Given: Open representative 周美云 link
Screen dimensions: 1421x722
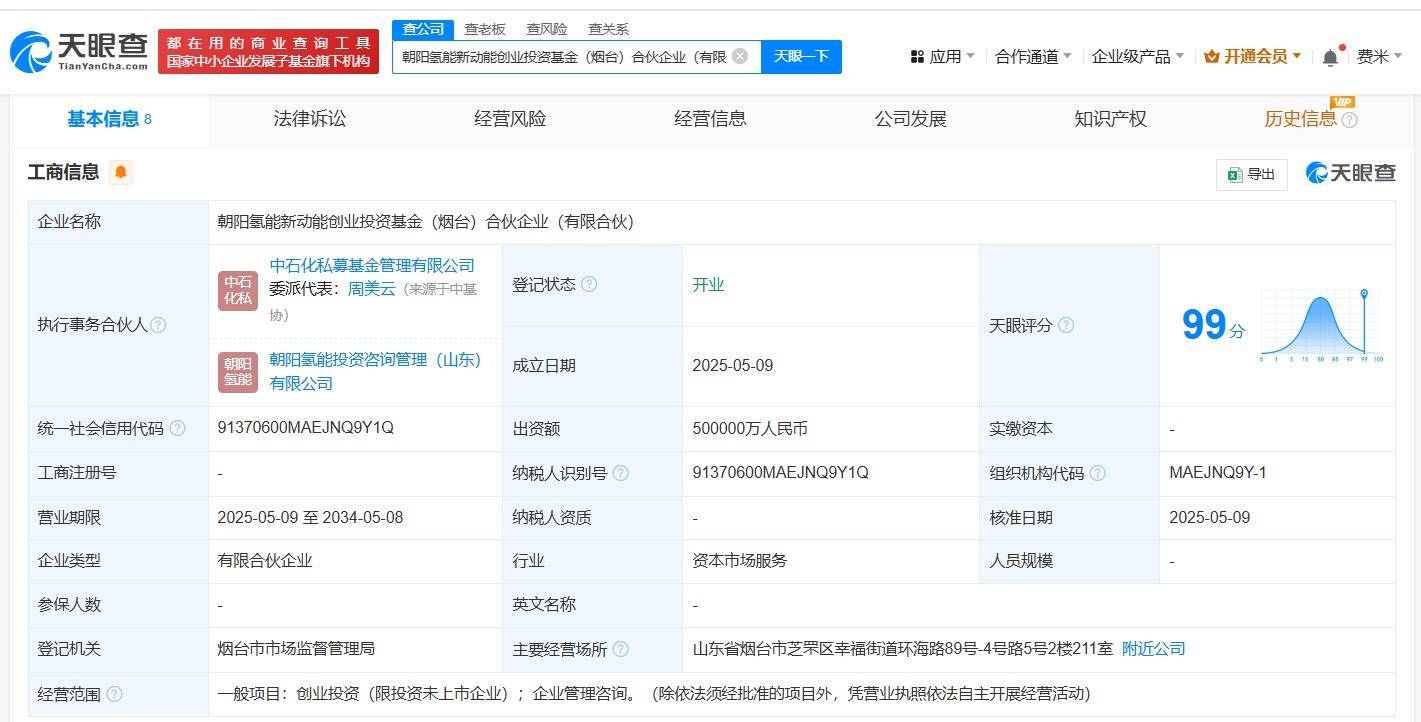Looking at the screenshot, I should (372, 289).
